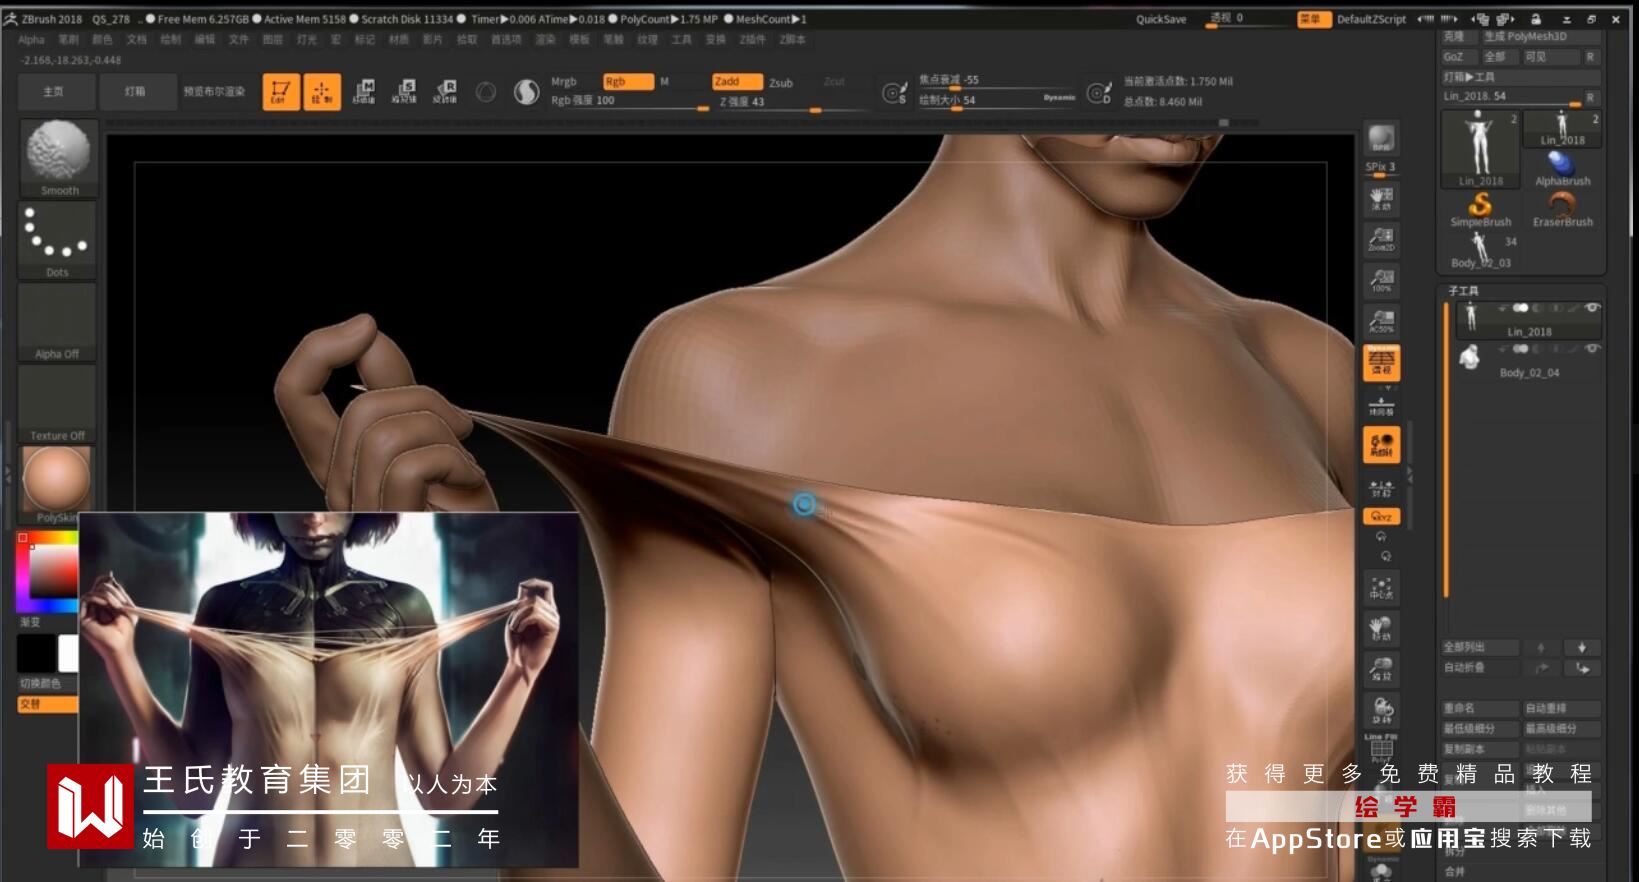Toggle the XYZ rotation axis button
The width and height of the screenshot is (1639, 882).
point(1381,517)
